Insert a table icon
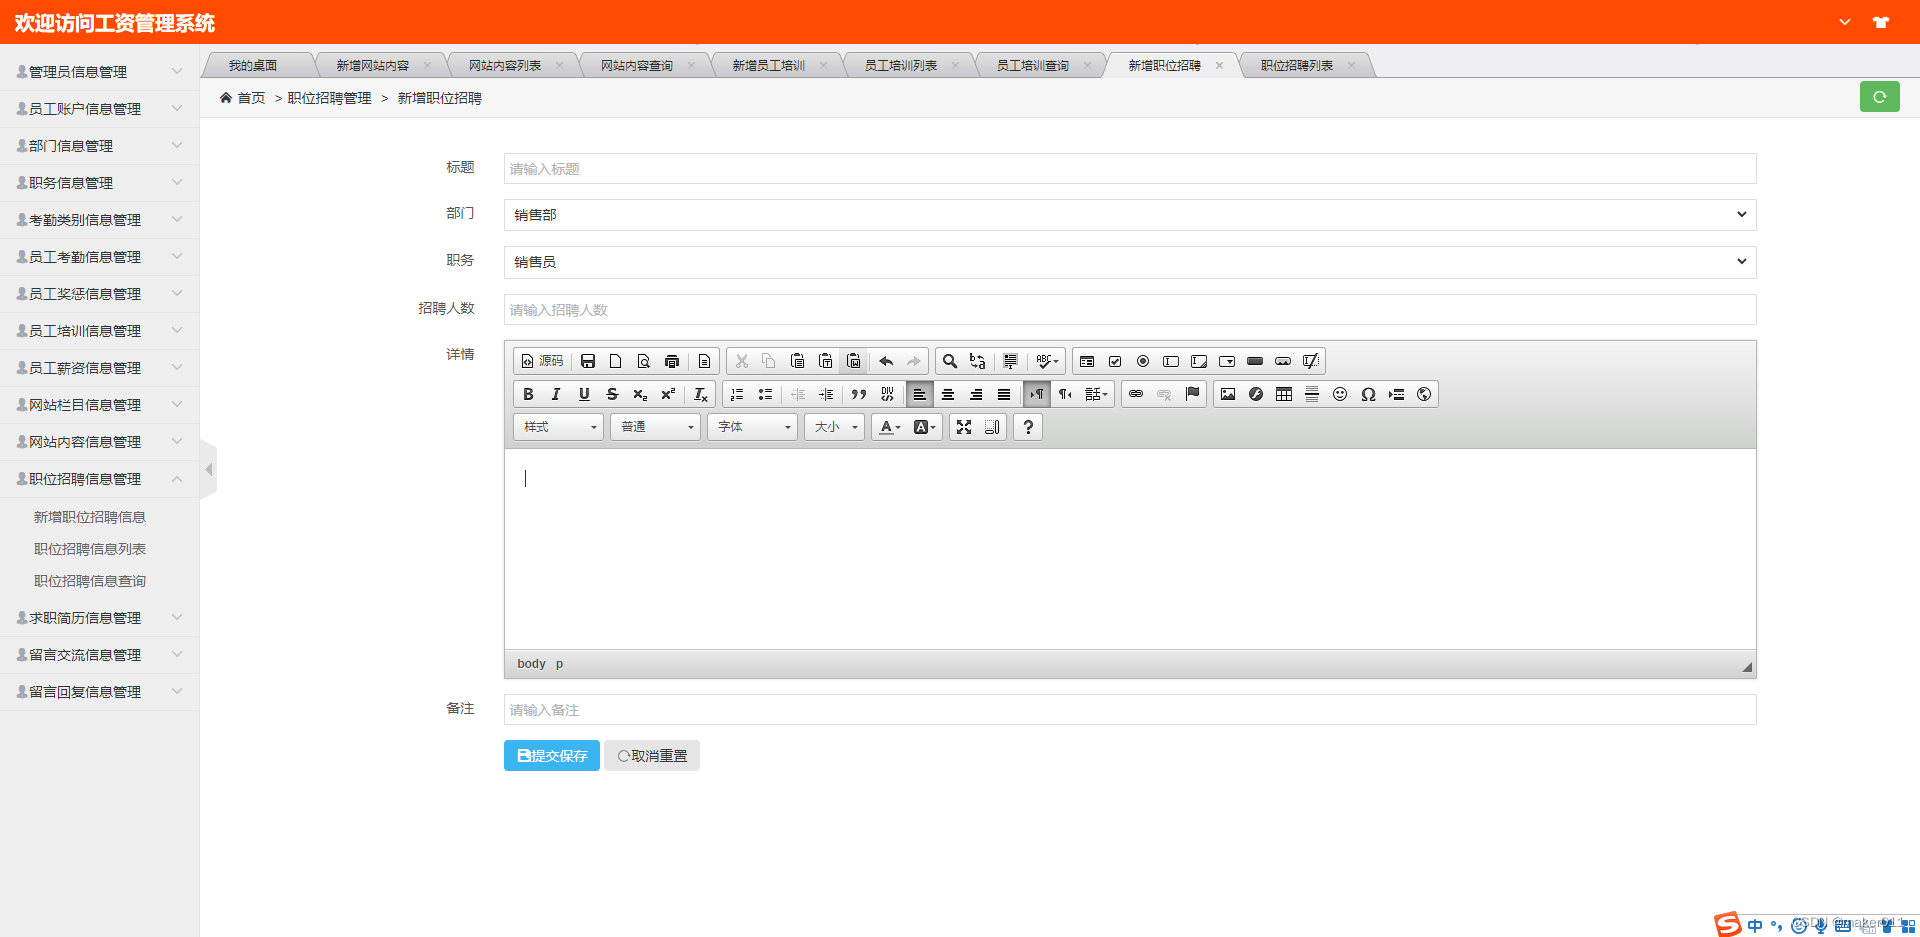 point(1284,394)
